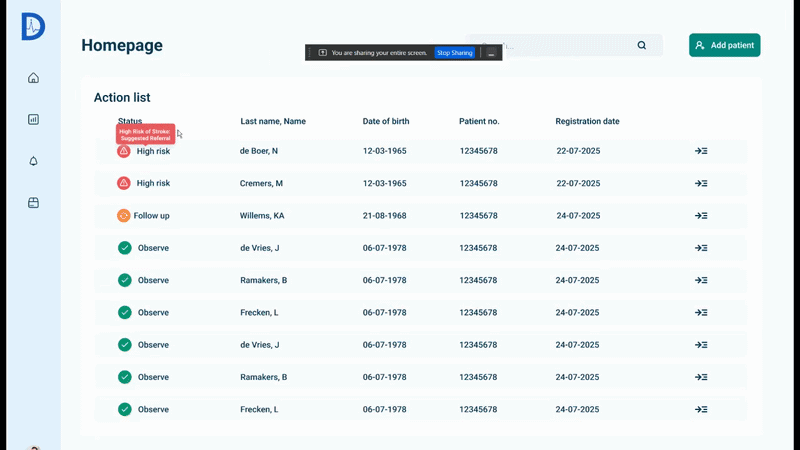Click the screen share icon in the sharing bar
The width and height of the screenshot is (800, 450).
[322, 53]
